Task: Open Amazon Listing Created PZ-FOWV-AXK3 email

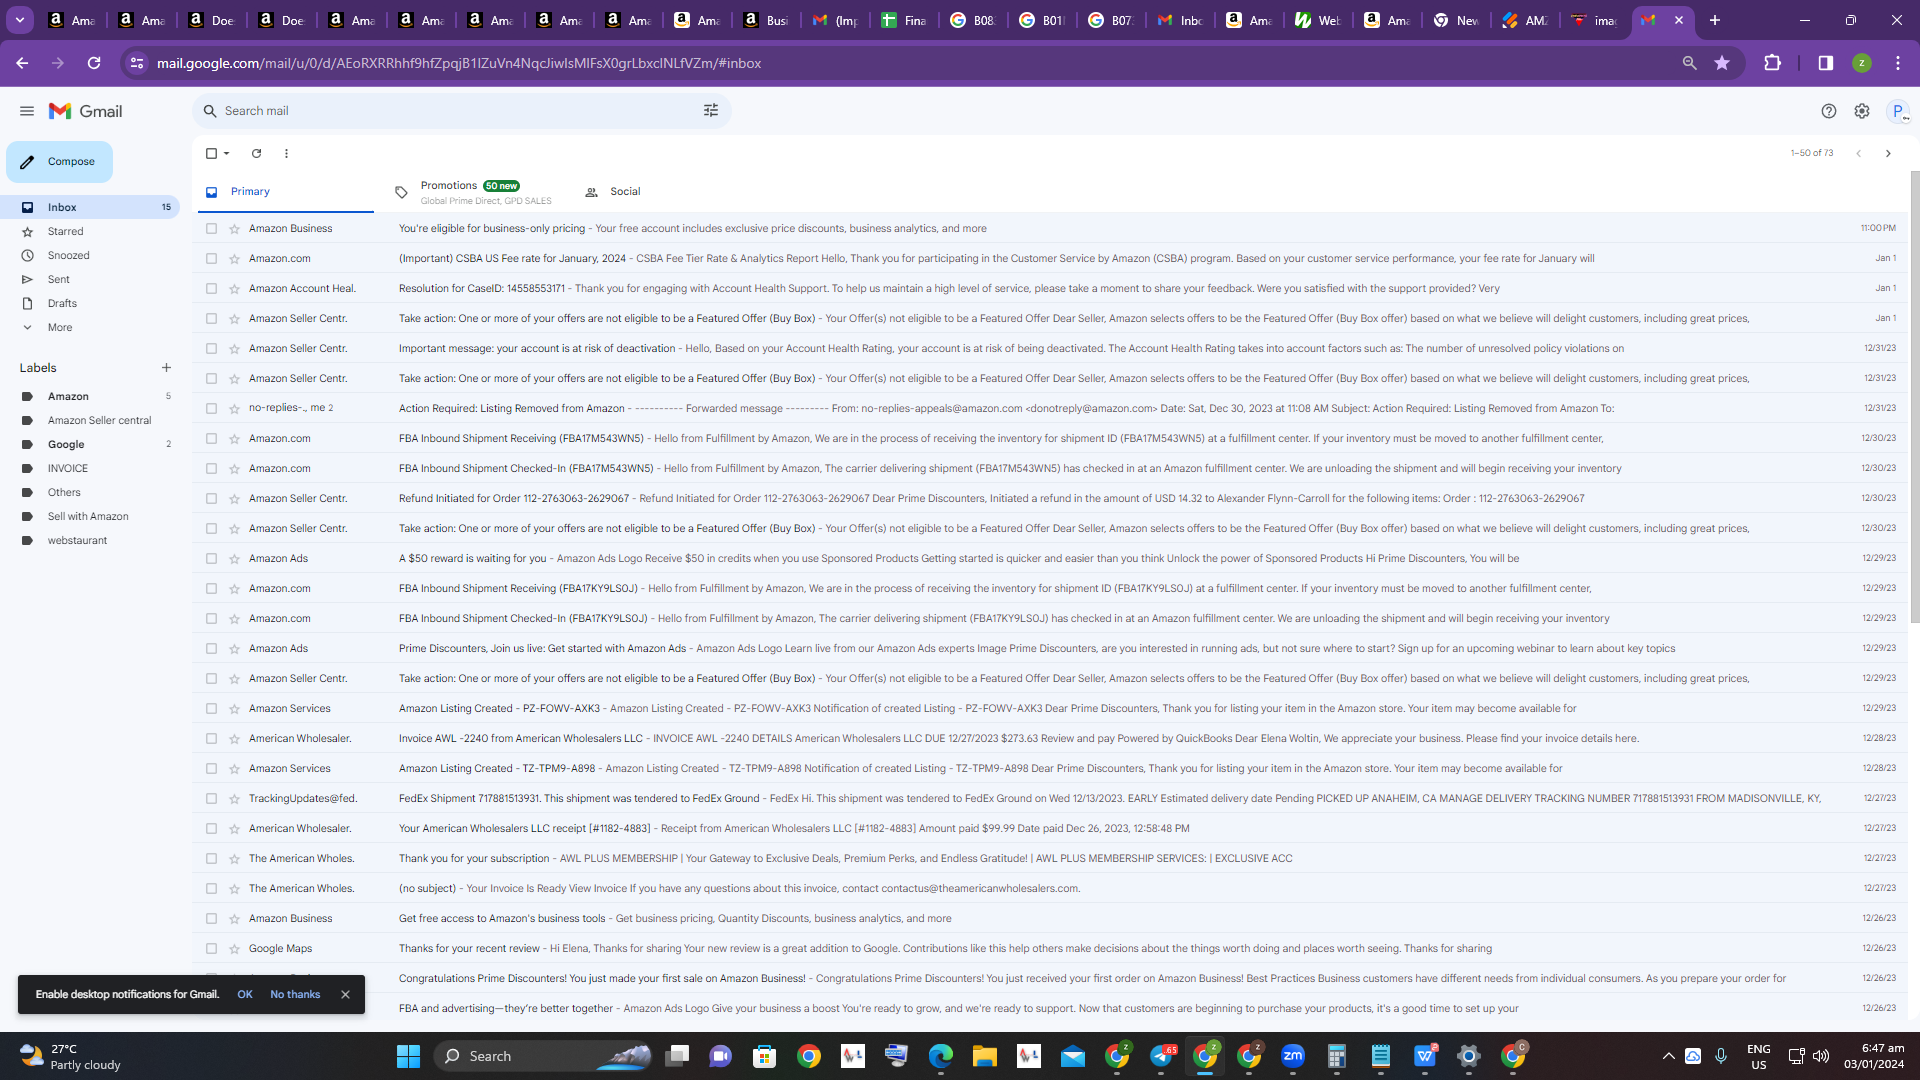Action: pyautogui.click(x=1050, y=708)
